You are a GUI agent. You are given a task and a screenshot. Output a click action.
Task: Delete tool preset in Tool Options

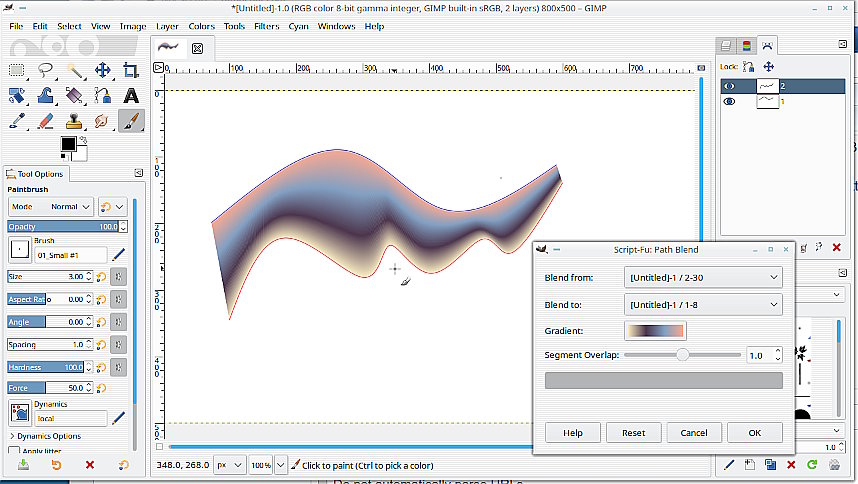tap(90, 465)
